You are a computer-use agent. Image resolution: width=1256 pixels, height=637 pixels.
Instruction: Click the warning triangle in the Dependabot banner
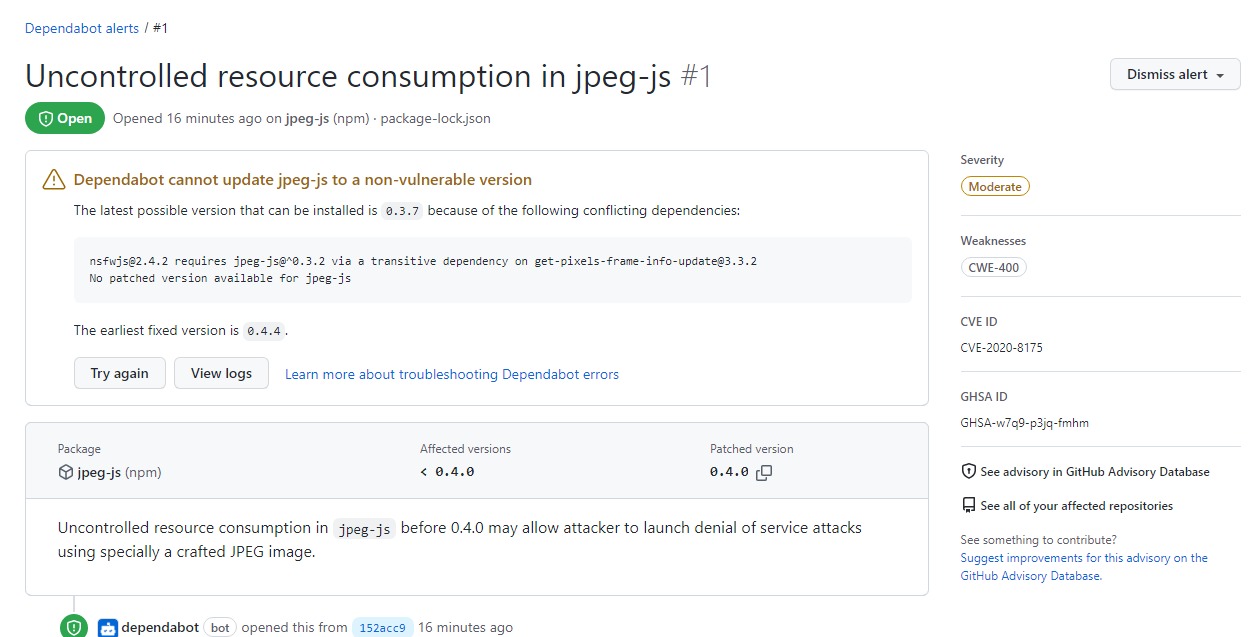pyautogui.click(x=53, y=179)
